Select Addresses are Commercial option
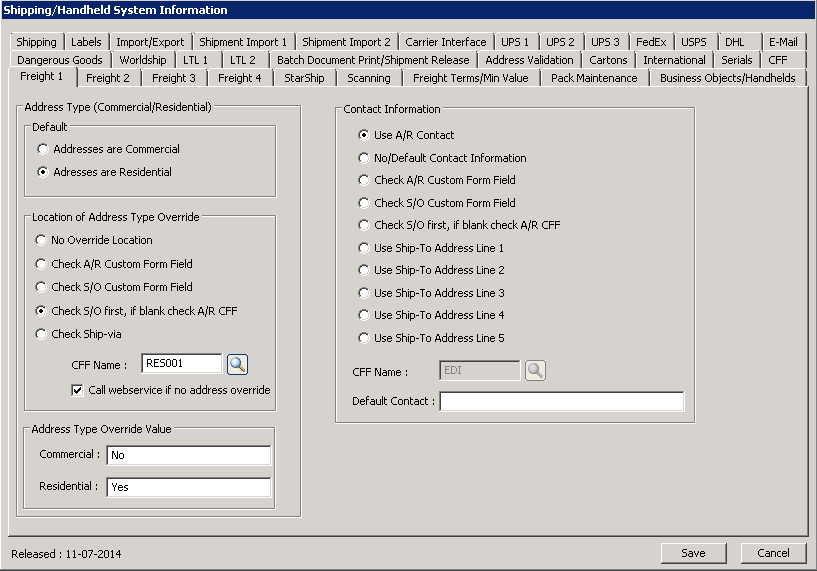The height and width of the screenshot is (571, 817). (43, 149)
